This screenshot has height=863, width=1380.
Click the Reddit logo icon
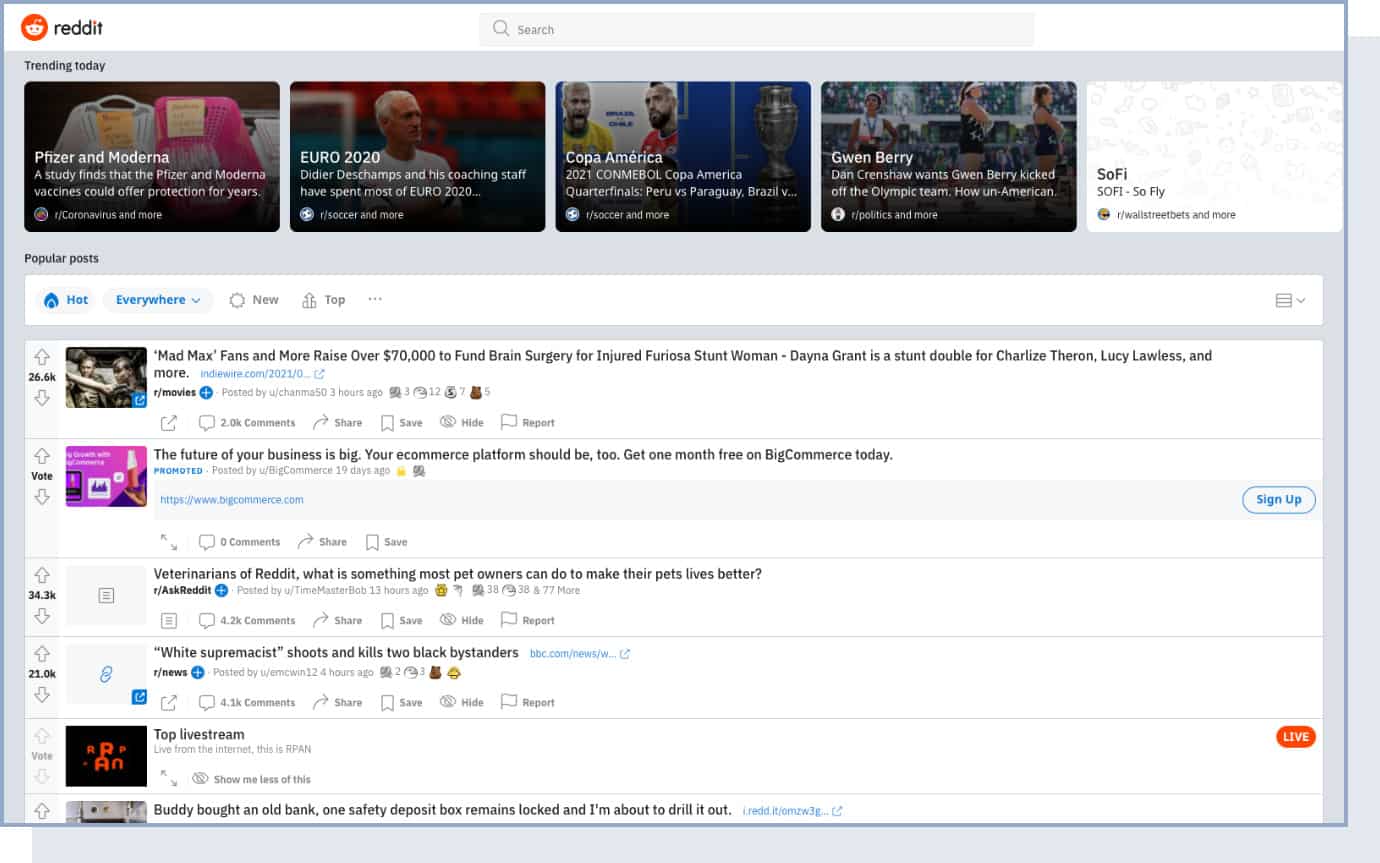tap(34, 28)
